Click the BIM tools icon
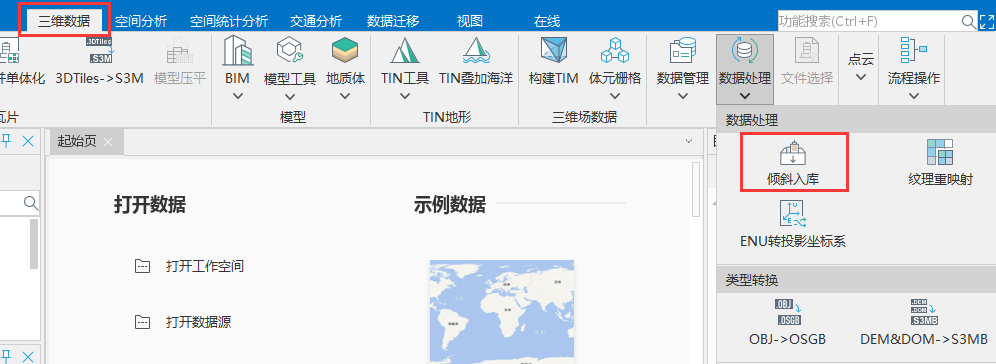This screenshot has height=364, width=996. click(x=238, y=51)
